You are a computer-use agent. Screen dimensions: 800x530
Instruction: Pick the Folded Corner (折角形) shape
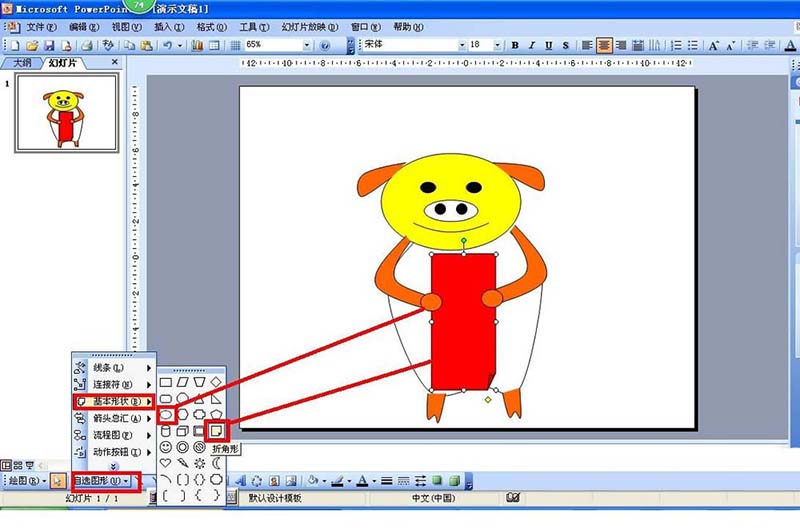click(216, 431)
